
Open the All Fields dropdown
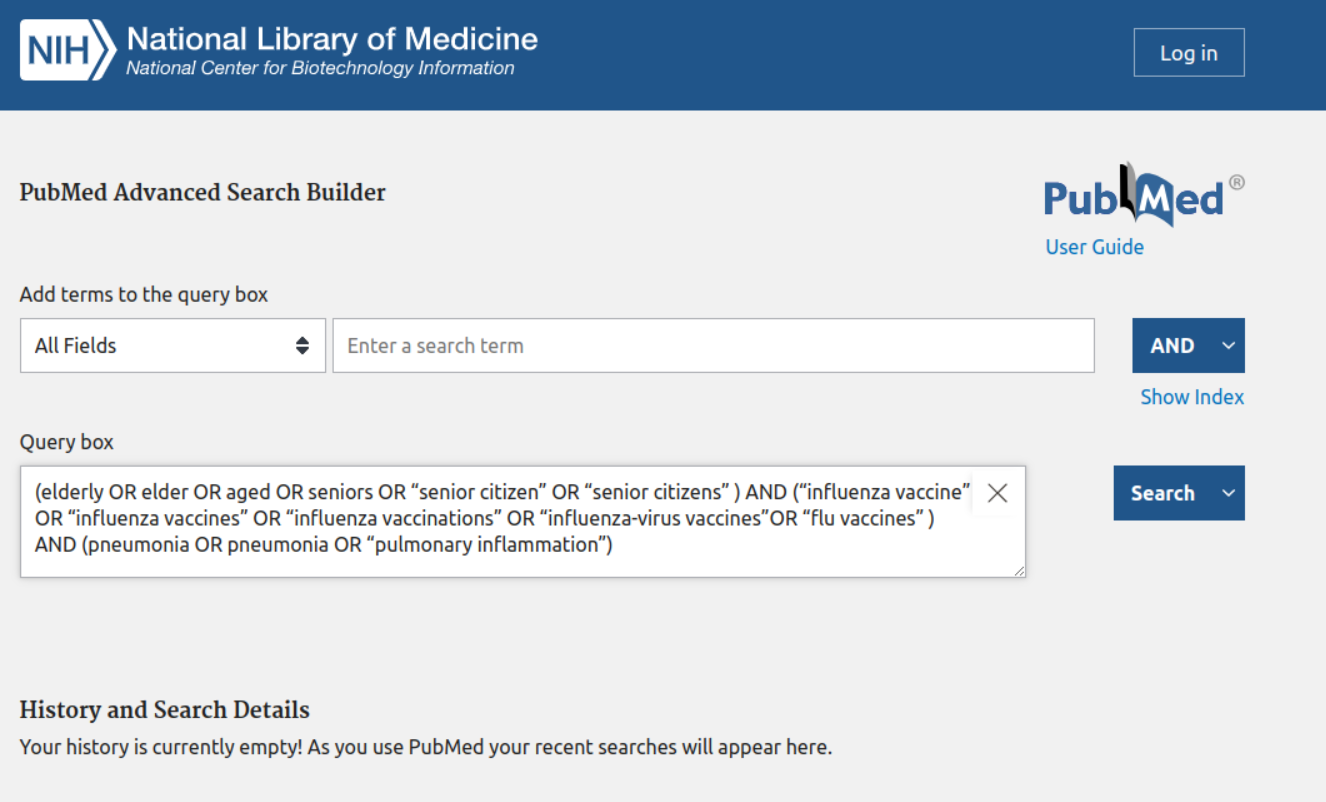[173, 346]
